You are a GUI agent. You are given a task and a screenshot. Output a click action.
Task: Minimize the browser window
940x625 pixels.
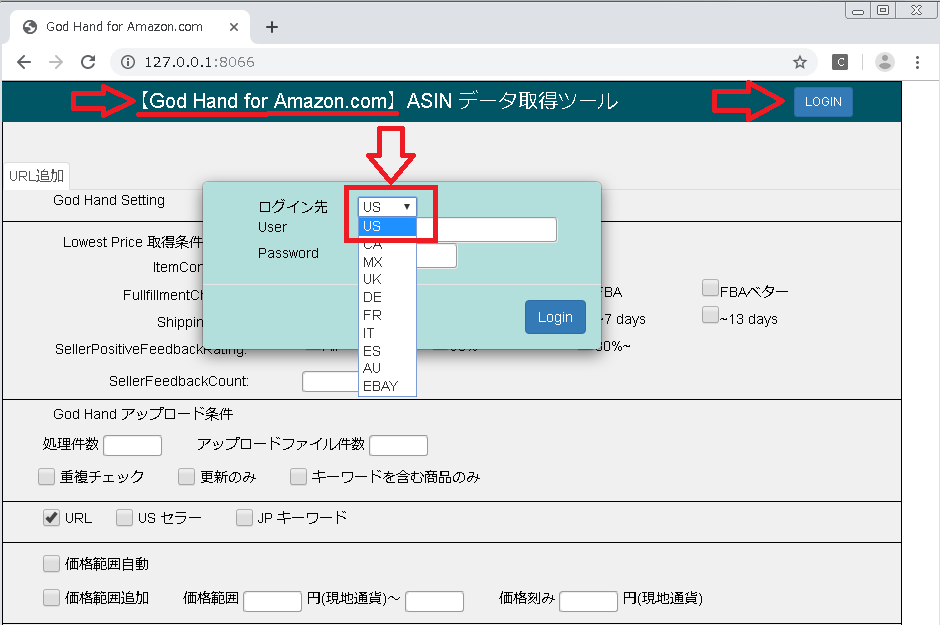tap(858, 10)
